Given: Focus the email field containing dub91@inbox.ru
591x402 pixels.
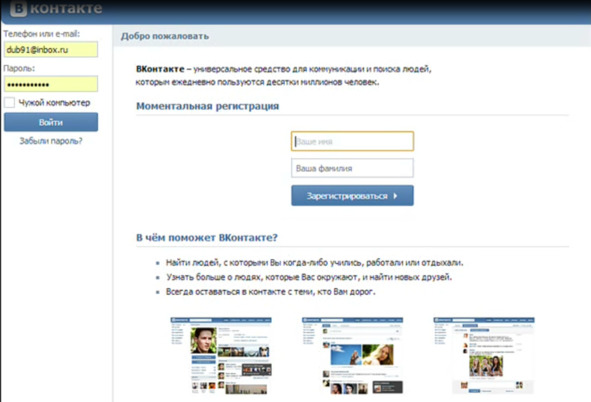Looking at the screenshot, I should click(x=51, y=49).
